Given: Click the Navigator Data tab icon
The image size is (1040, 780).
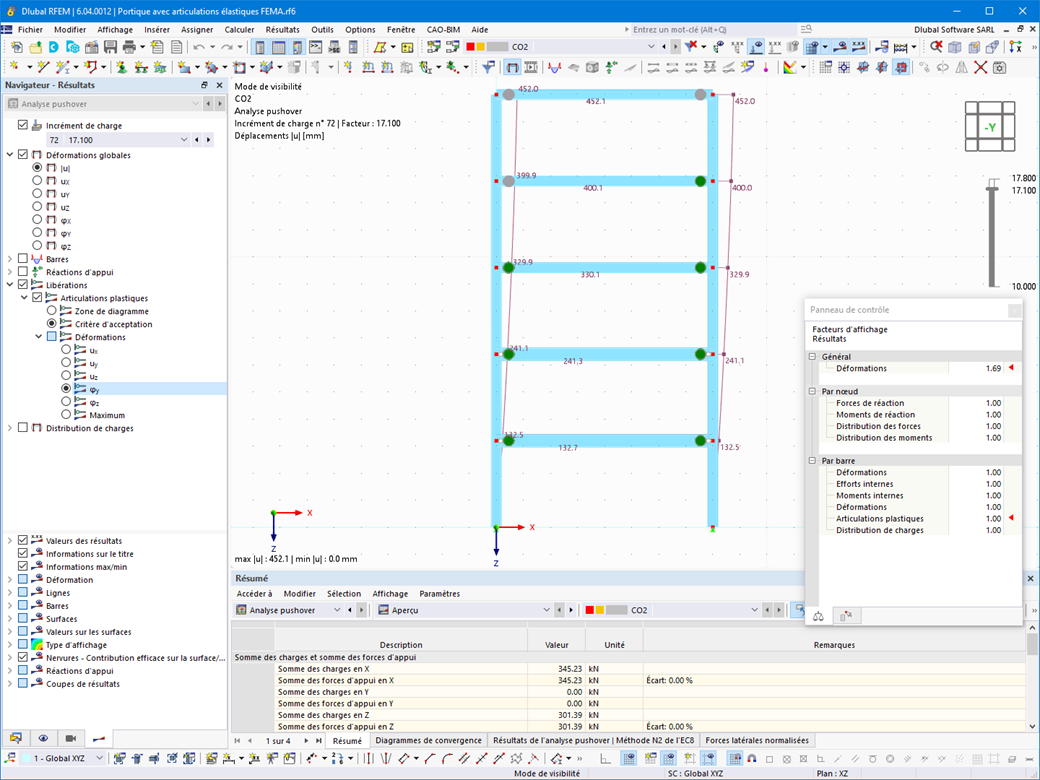Looking at the screenshot, I should click(x=16, y=738).
